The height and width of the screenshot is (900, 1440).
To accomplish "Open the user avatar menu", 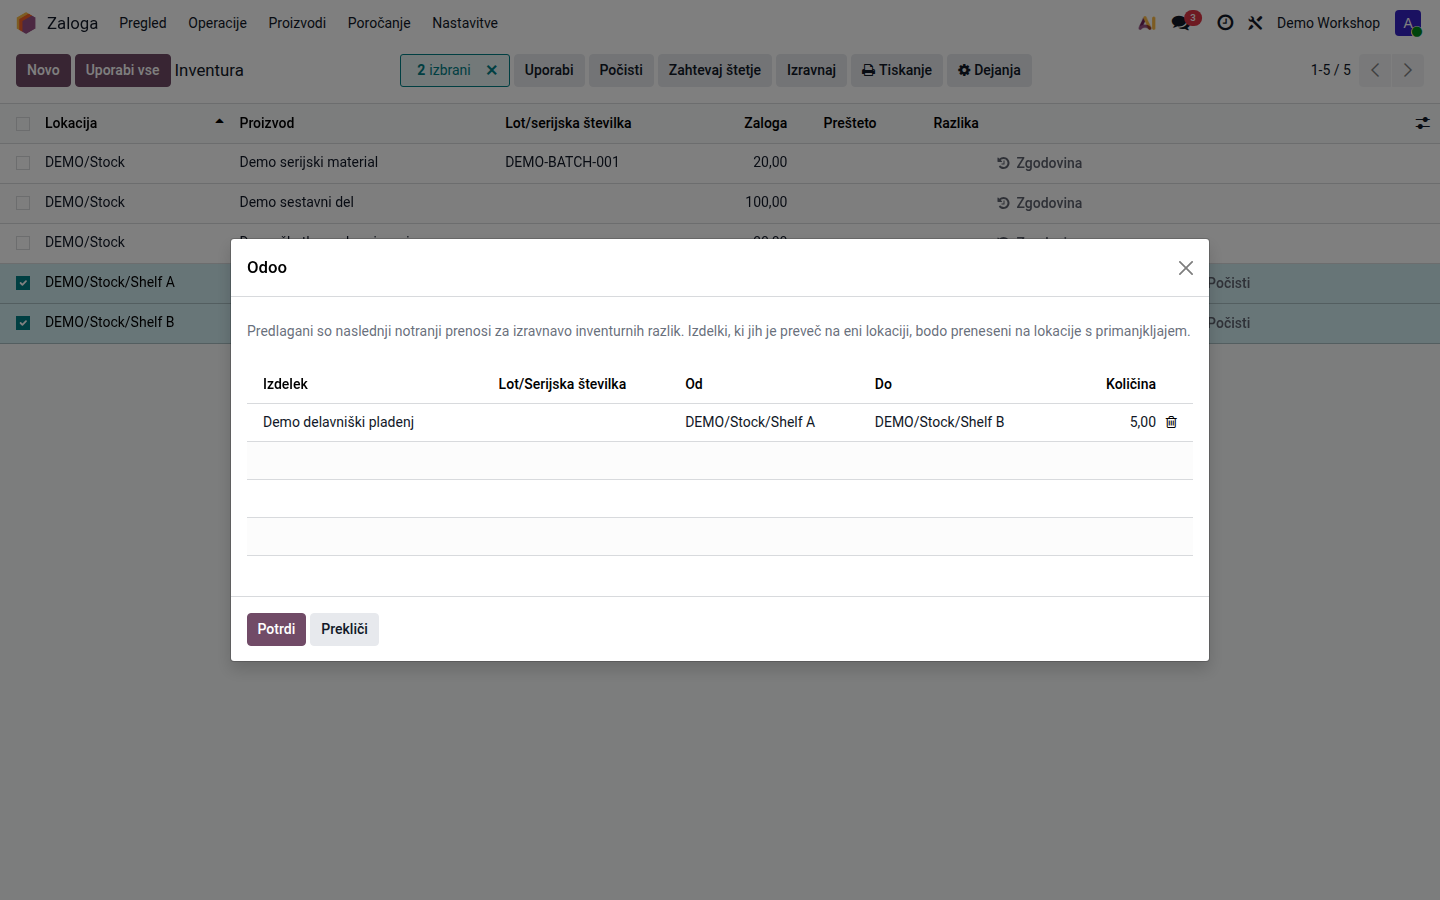I will point(1408,23).
